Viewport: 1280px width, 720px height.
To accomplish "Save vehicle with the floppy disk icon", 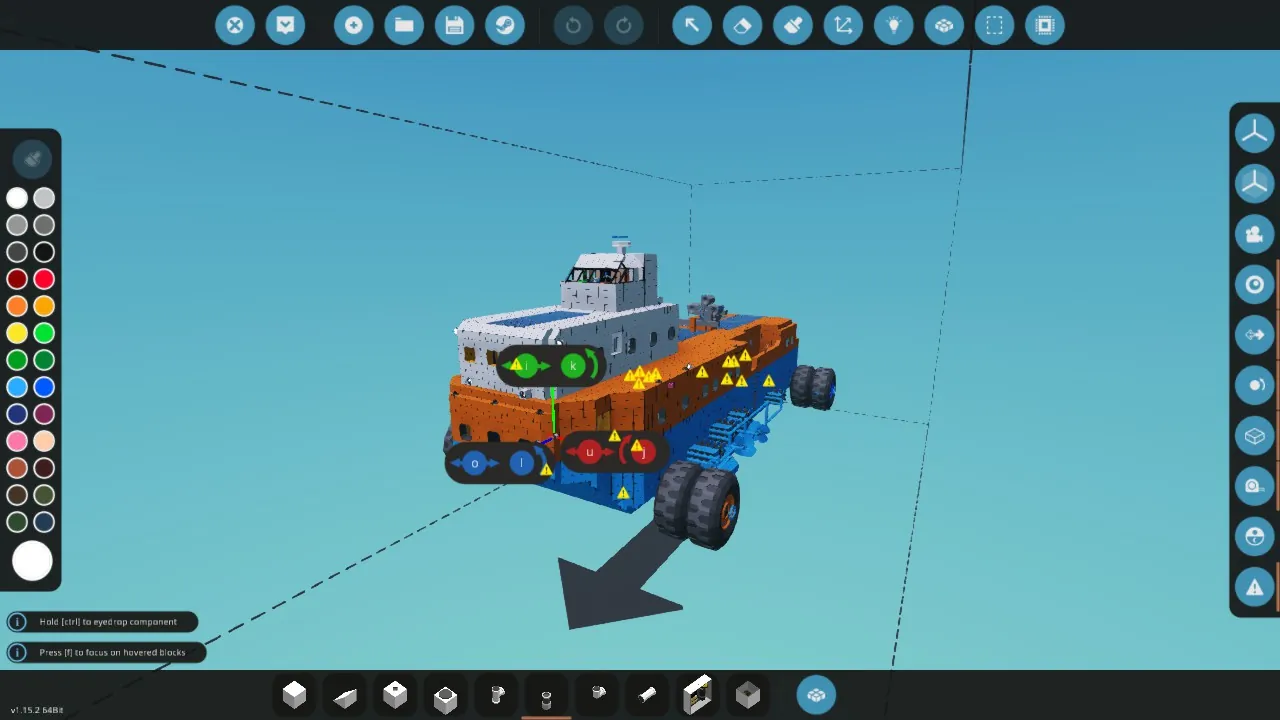I will pyautogui.click(x=455, y=25).
